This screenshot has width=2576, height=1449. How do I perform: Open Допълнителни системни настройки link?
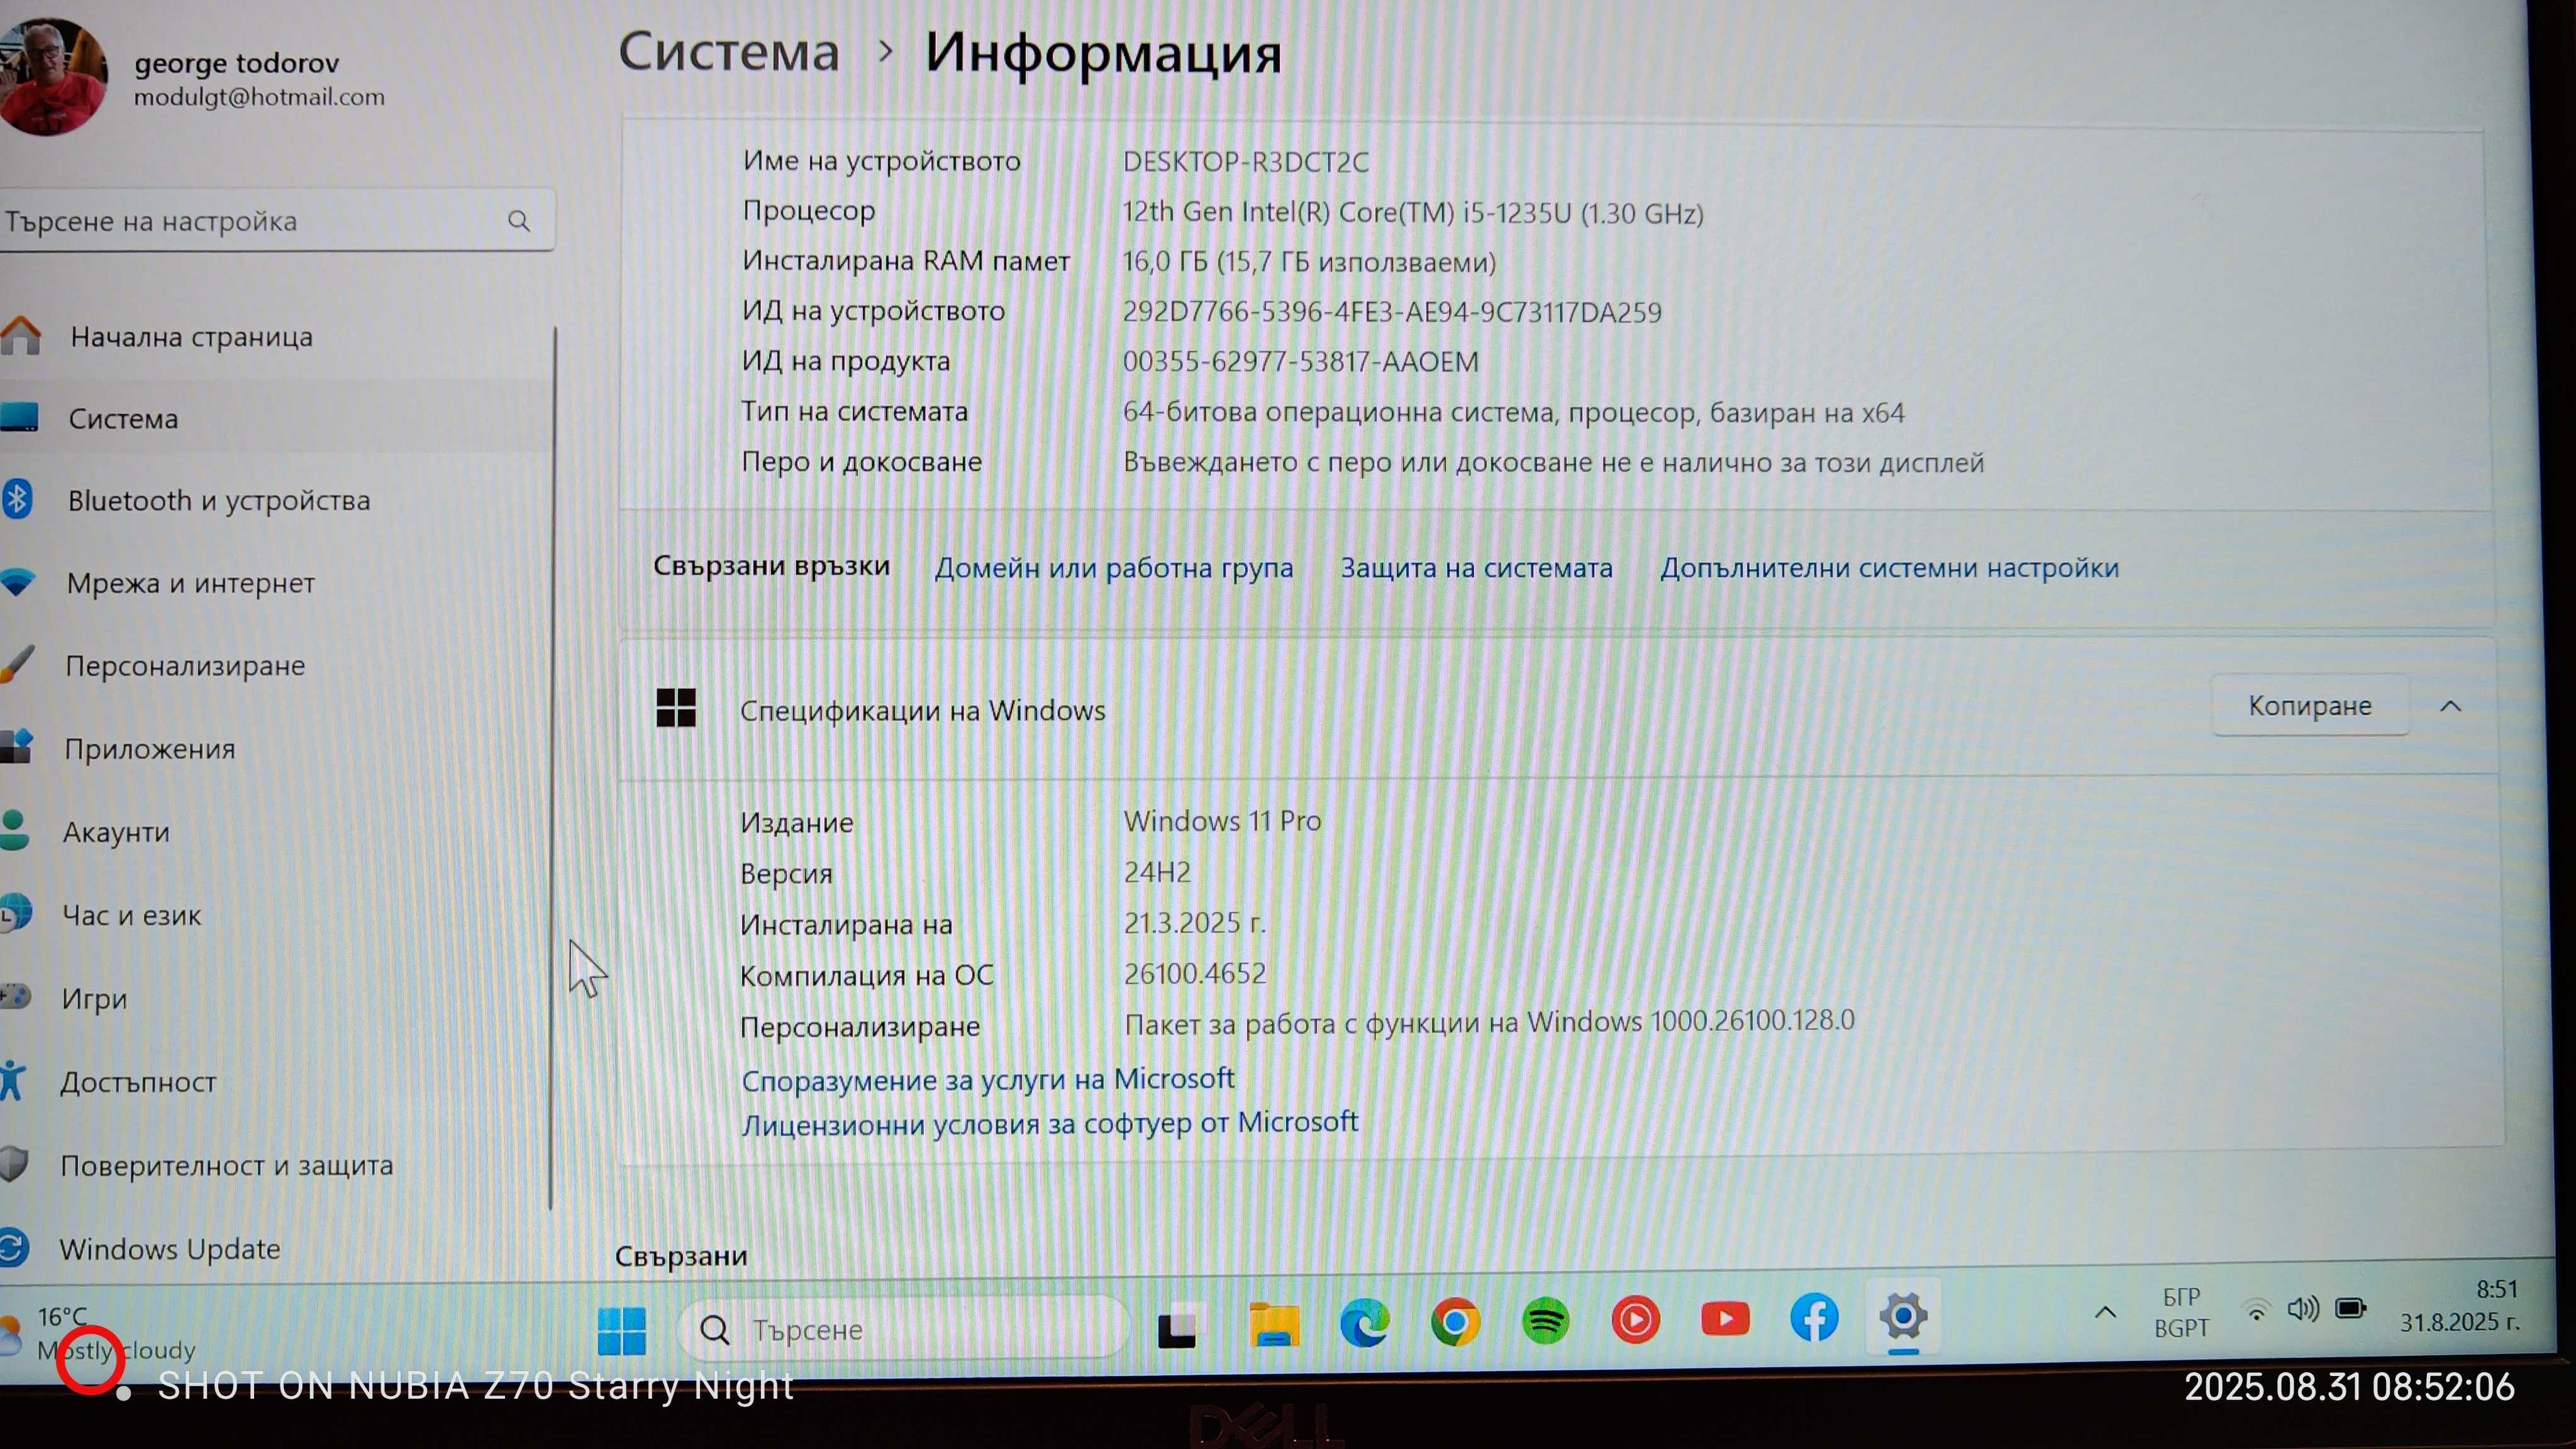1889,568
